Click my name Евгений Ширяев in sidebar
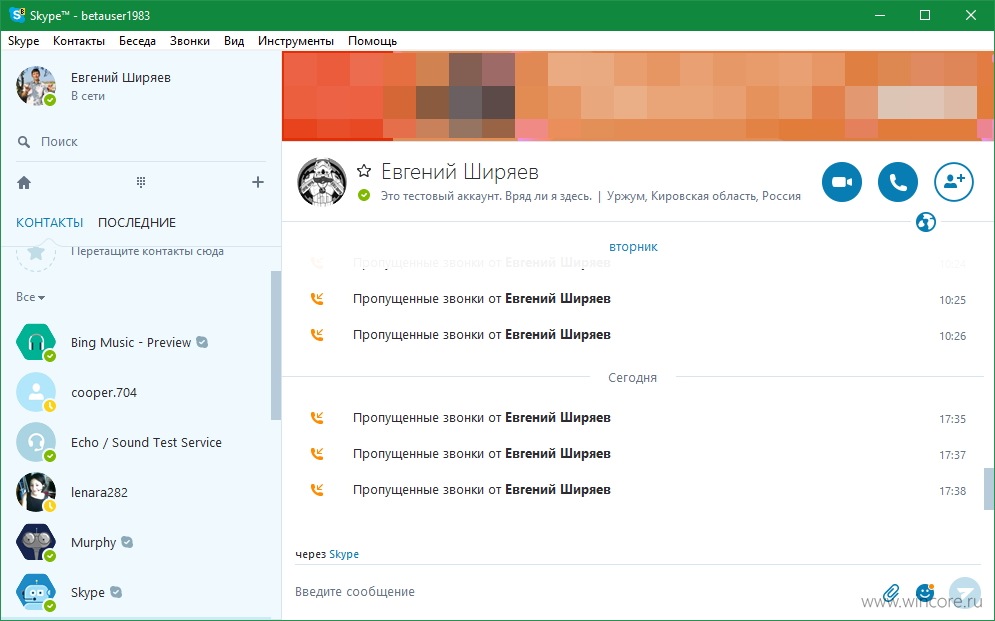This screenshot has width=995, height=621. (x=121, y=77)
